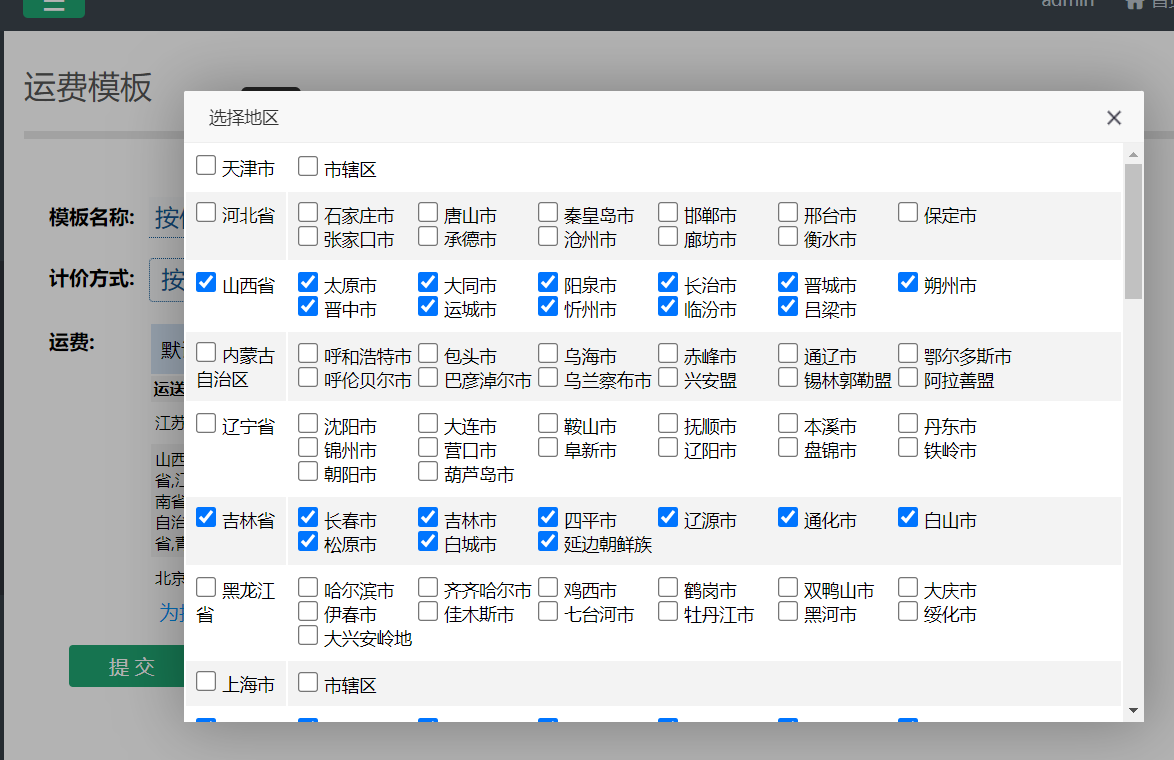Check the 内蒙古自治区 checkbox
Screen dimensions: 1174x760
click(206, 352)
